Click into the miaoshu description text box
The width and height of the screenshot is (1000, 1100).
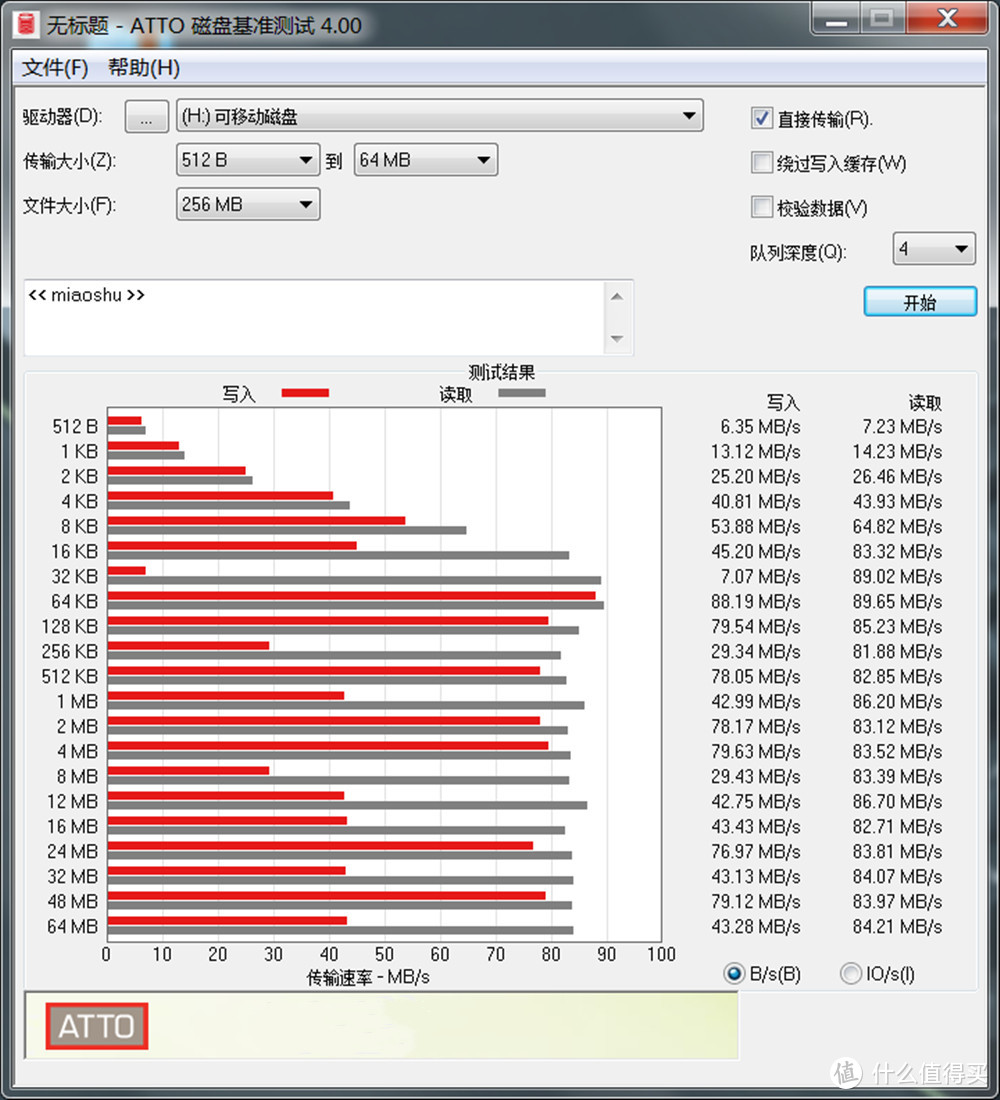[x=314, y=317]
